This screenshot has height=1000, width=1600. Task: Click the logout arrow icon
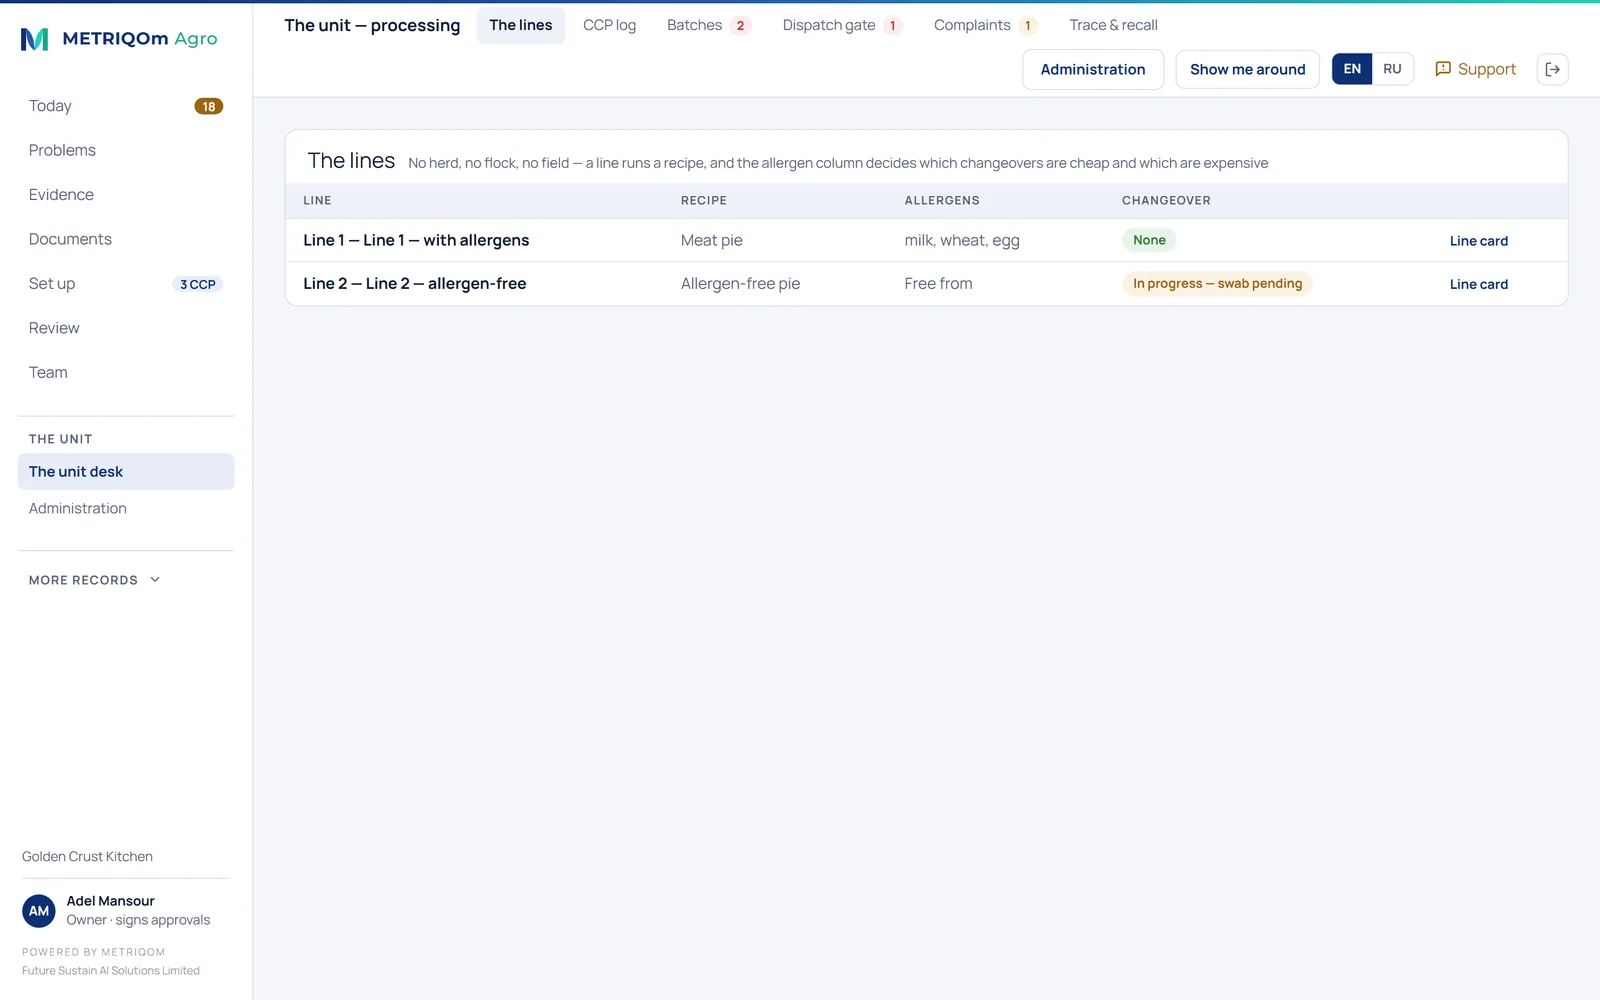click(x=1552, y=69)
